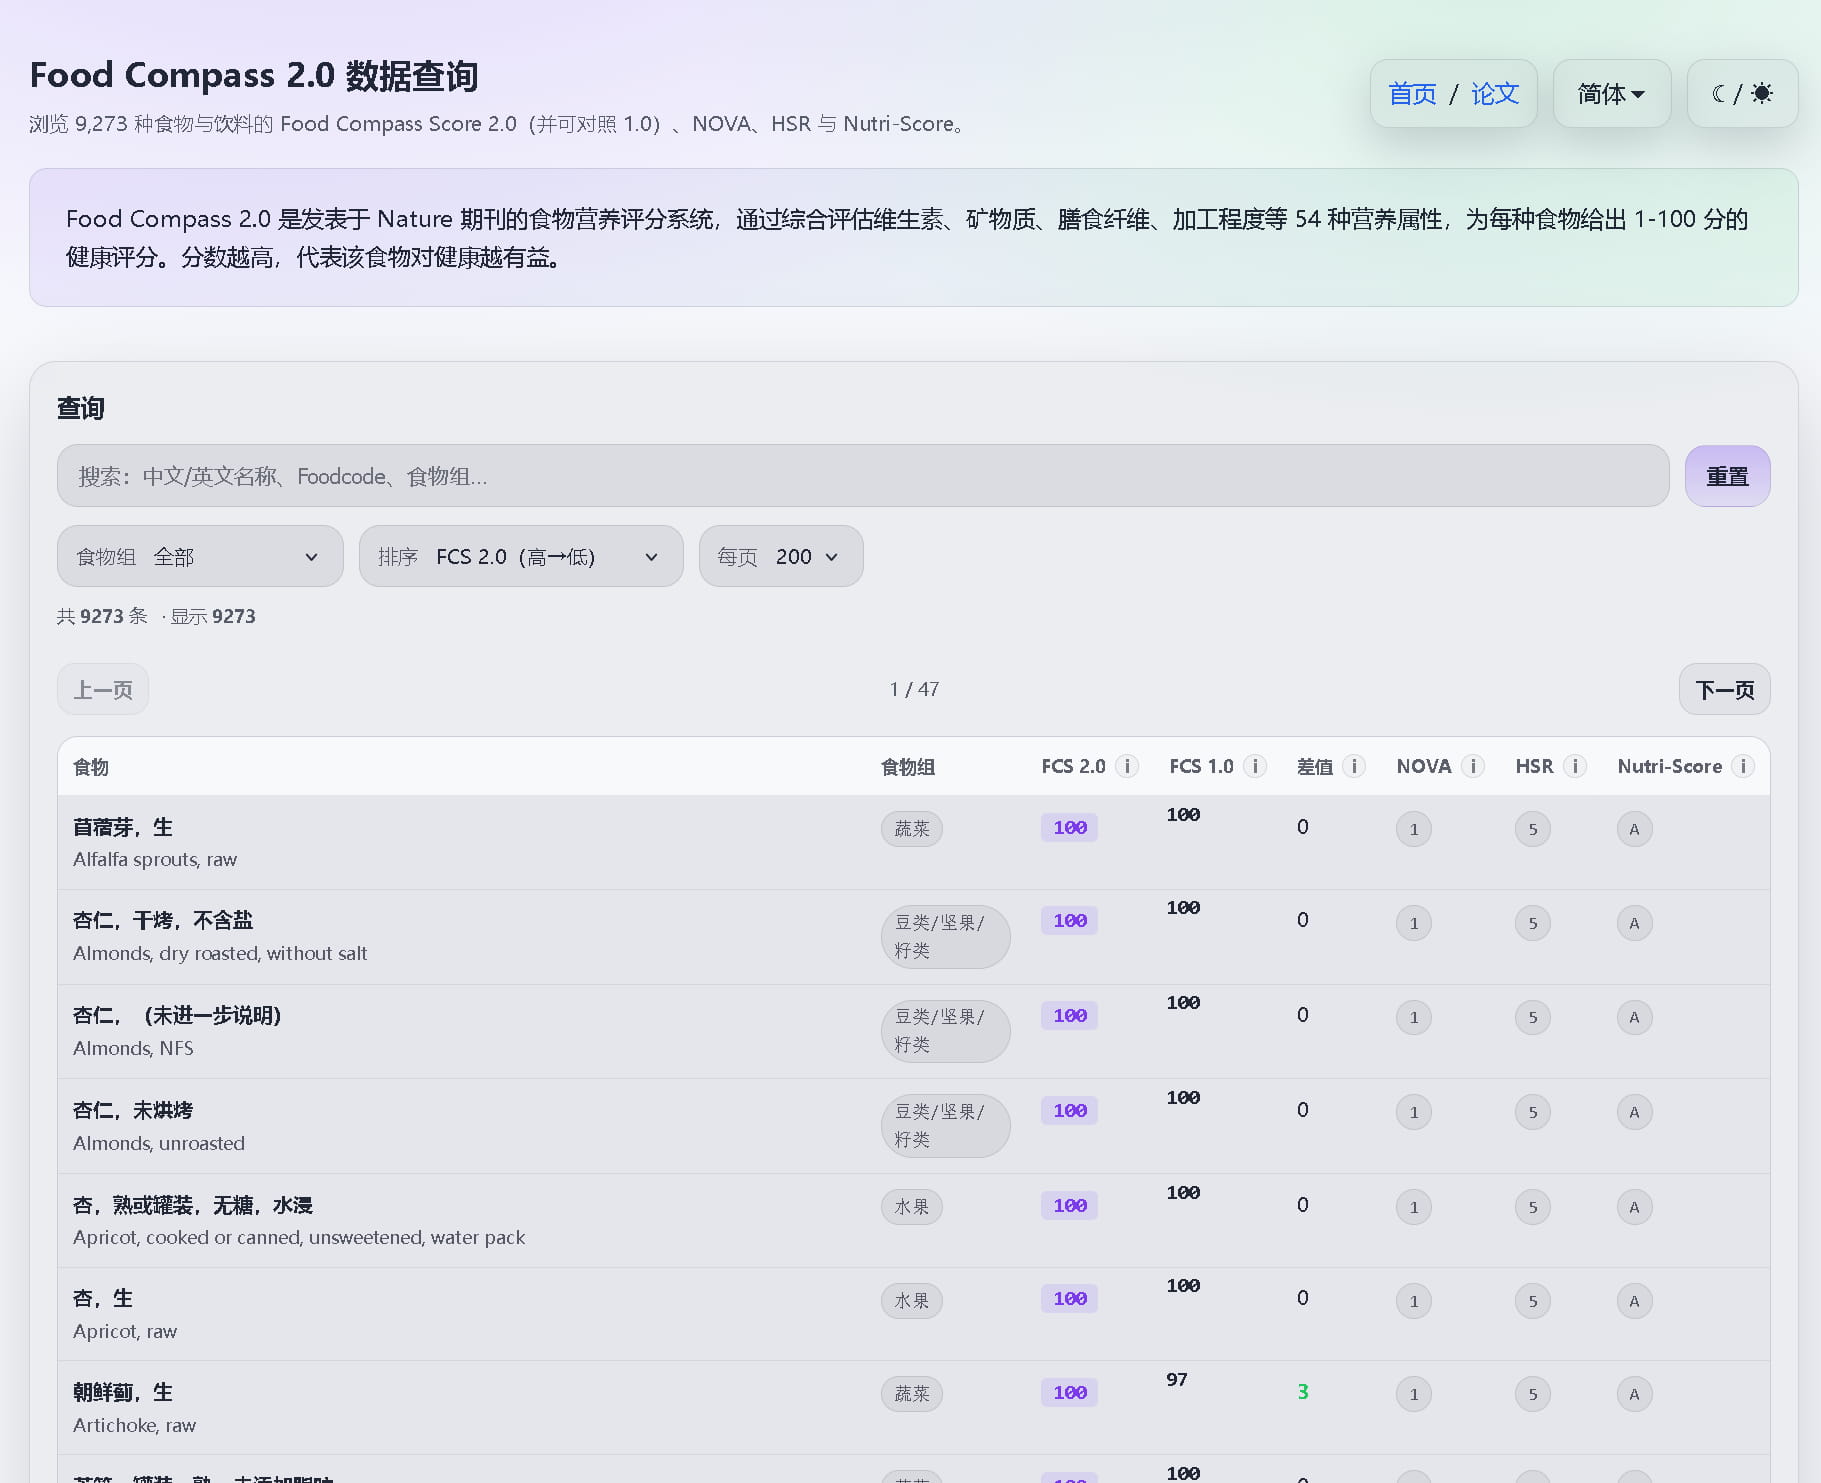Viewport: 1821px width, 1483px height.
Task: Click NOVA badge in canned apricot row
Action: (x=1414, y=1207)
